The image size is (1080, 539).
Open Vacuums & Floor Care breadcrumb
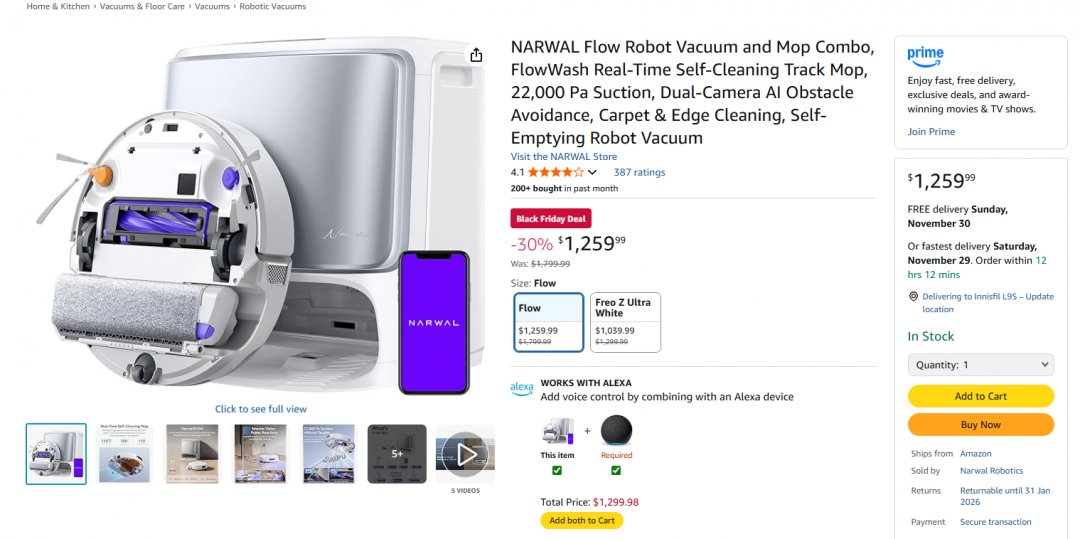pyautogui.click(x=142, y=7)
